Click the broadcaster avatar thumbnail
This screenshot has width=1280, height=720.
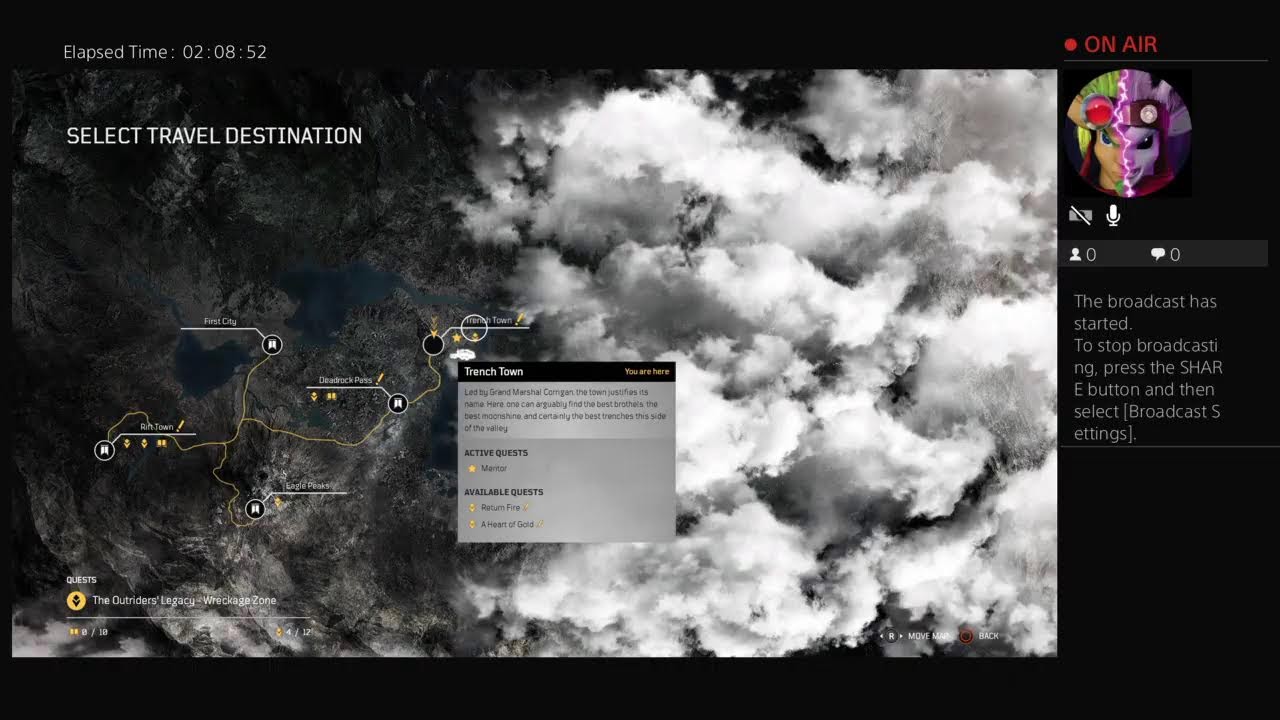click(1127, 132)
